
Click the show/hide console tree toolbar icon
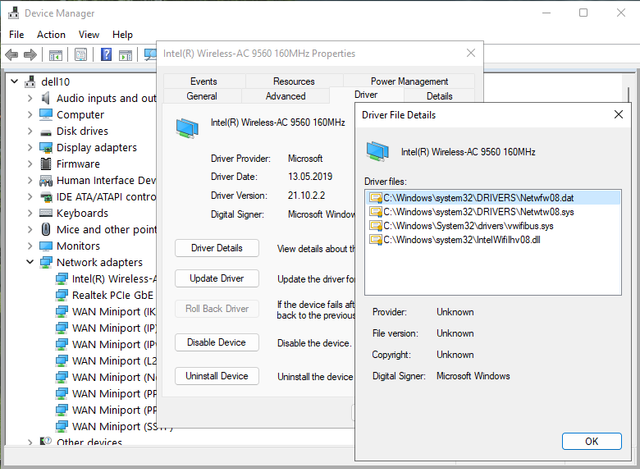[56, 55]
